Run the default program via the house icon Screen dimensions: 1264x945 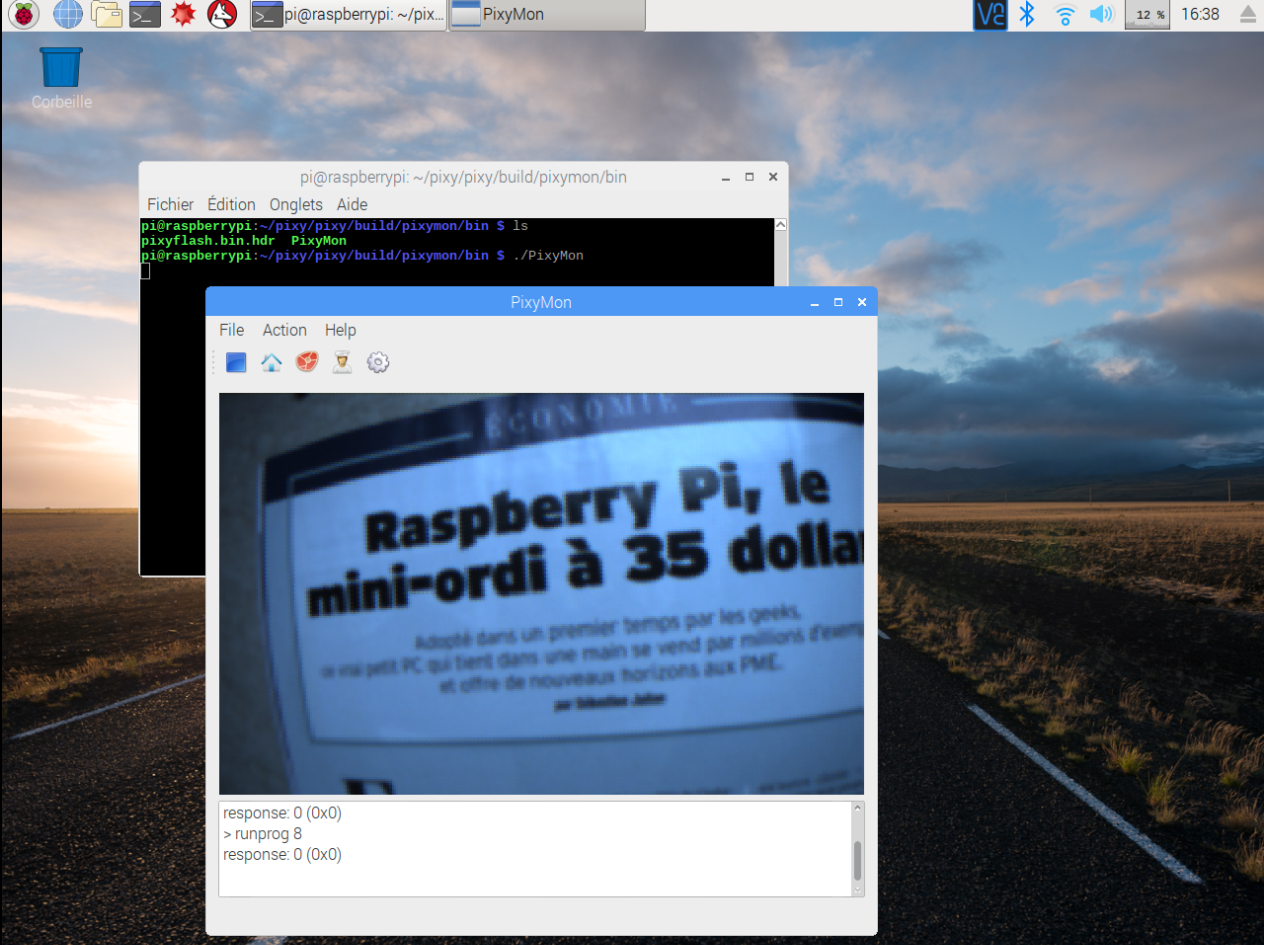(x=271, y=362)
